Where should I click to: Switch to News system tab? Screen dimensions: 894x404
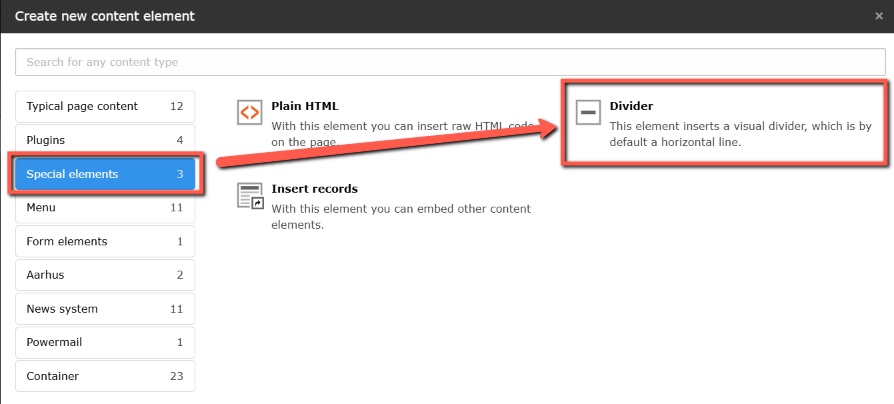click(105, 309)
